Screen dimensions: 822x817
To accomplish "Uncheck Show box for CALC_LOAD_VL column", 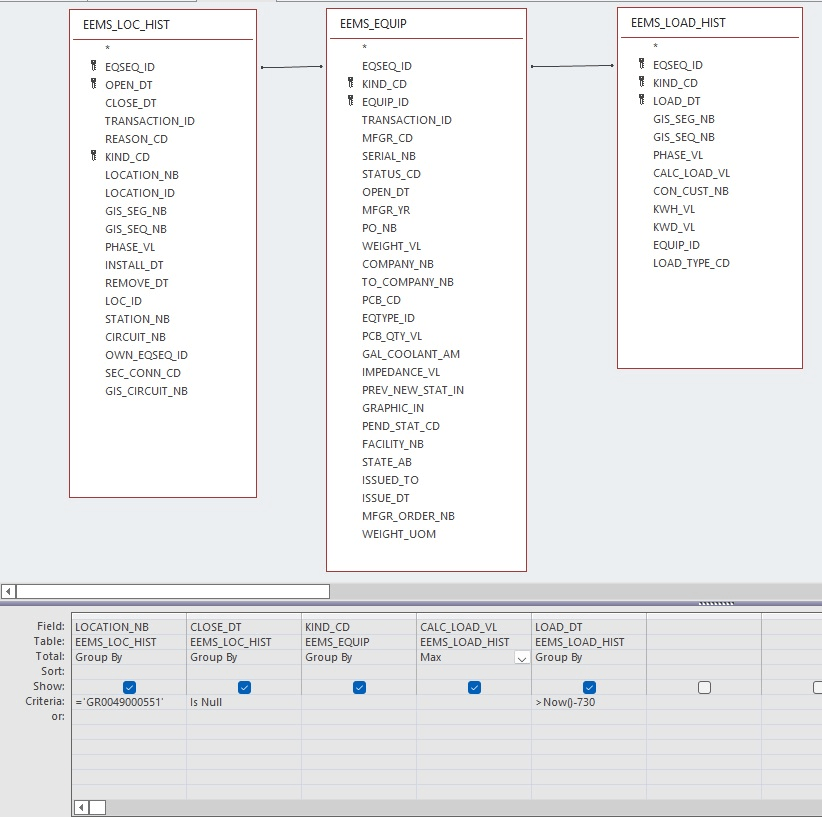I will (x=474, y=687).
